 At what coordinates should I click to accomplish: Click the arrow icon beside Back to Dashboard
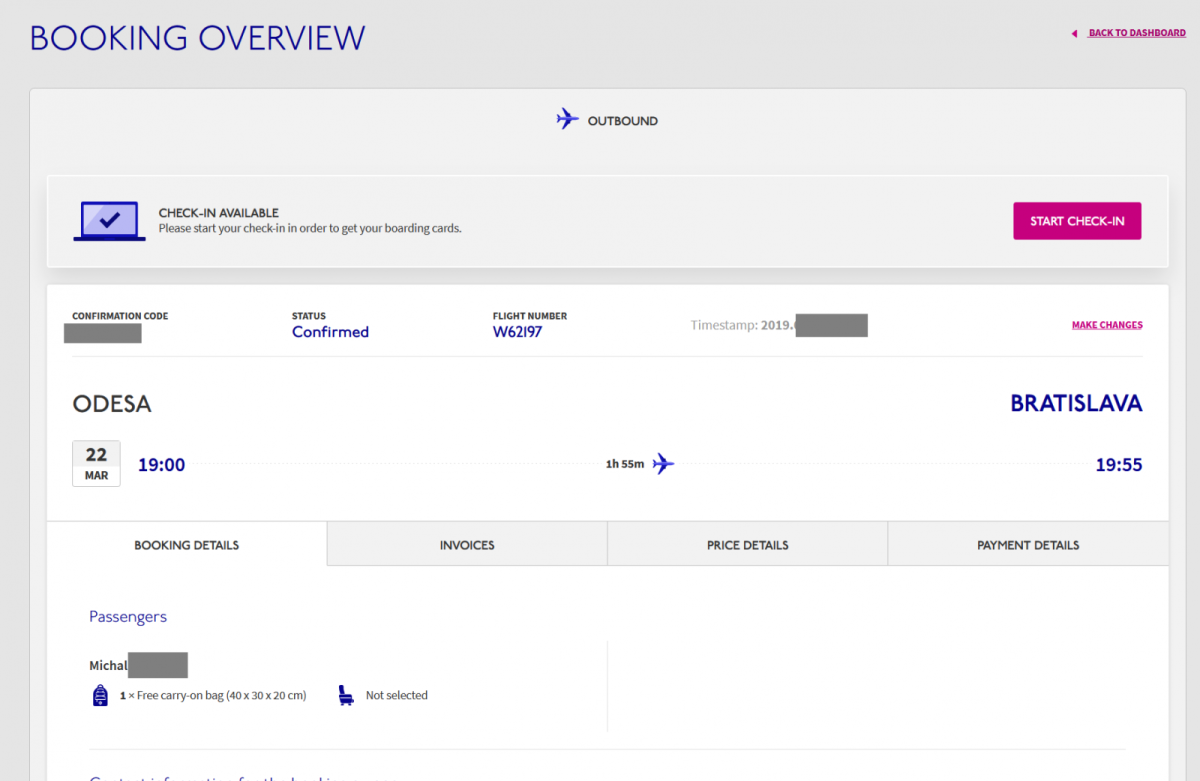click(x=1074, y=34)
